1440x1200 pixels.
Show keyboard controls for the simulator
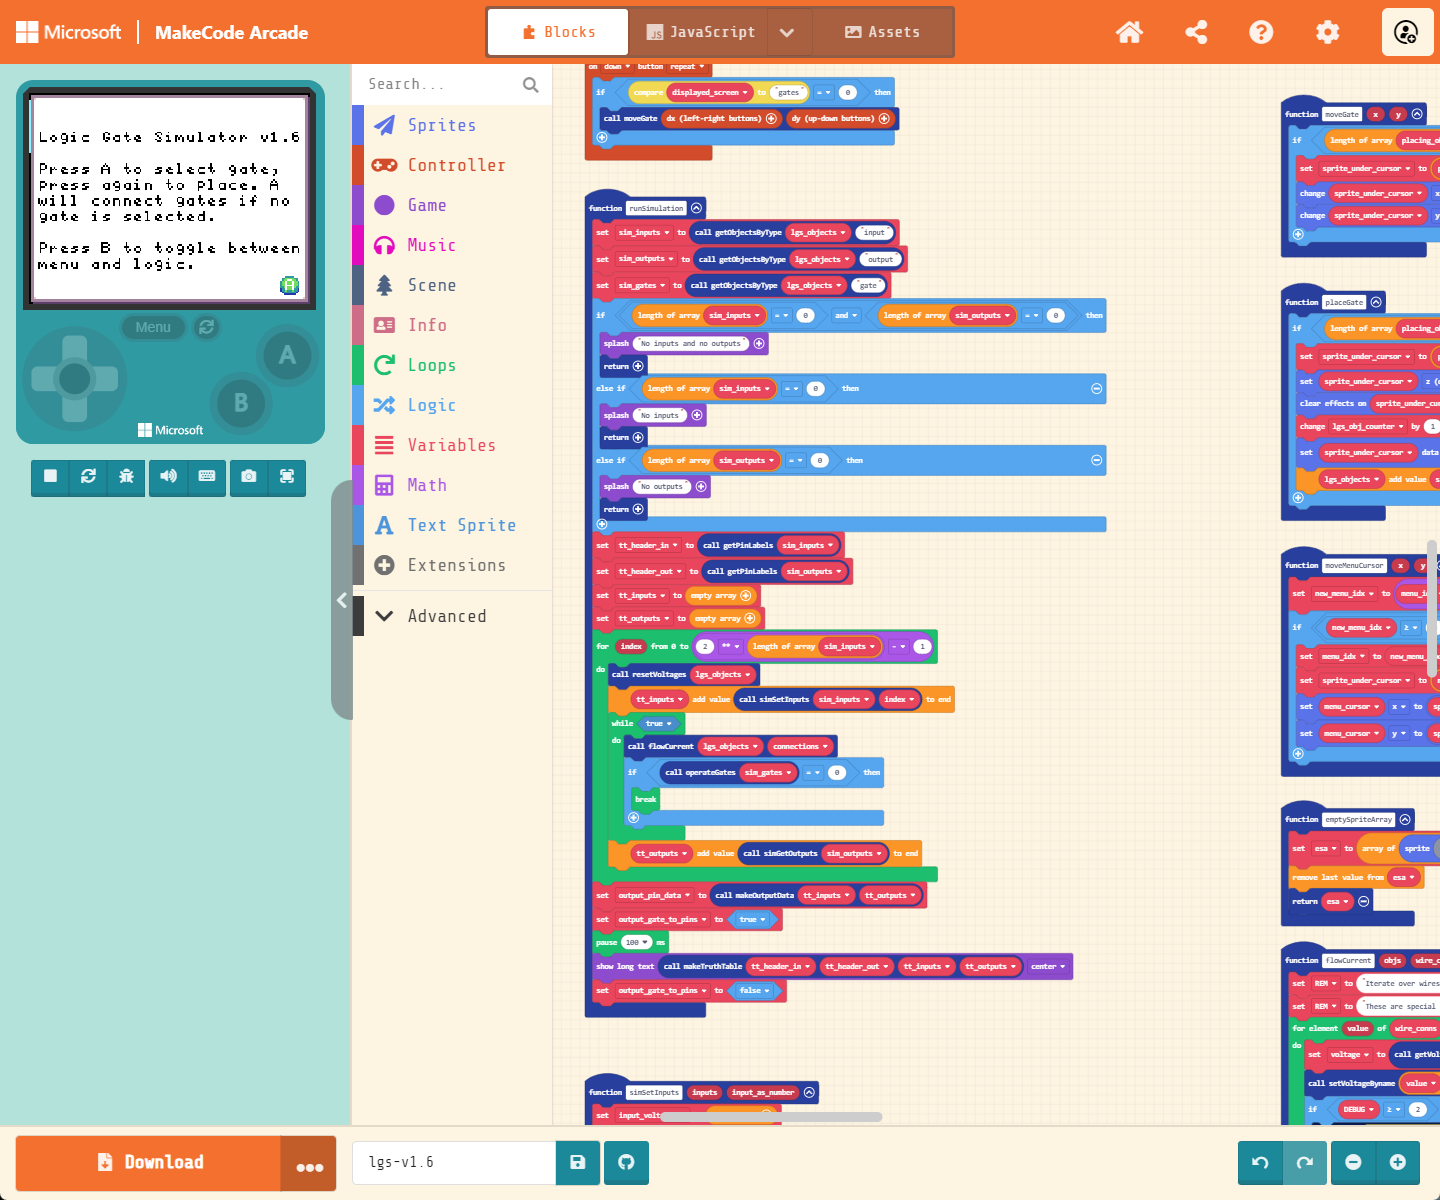tap(207, 478)
